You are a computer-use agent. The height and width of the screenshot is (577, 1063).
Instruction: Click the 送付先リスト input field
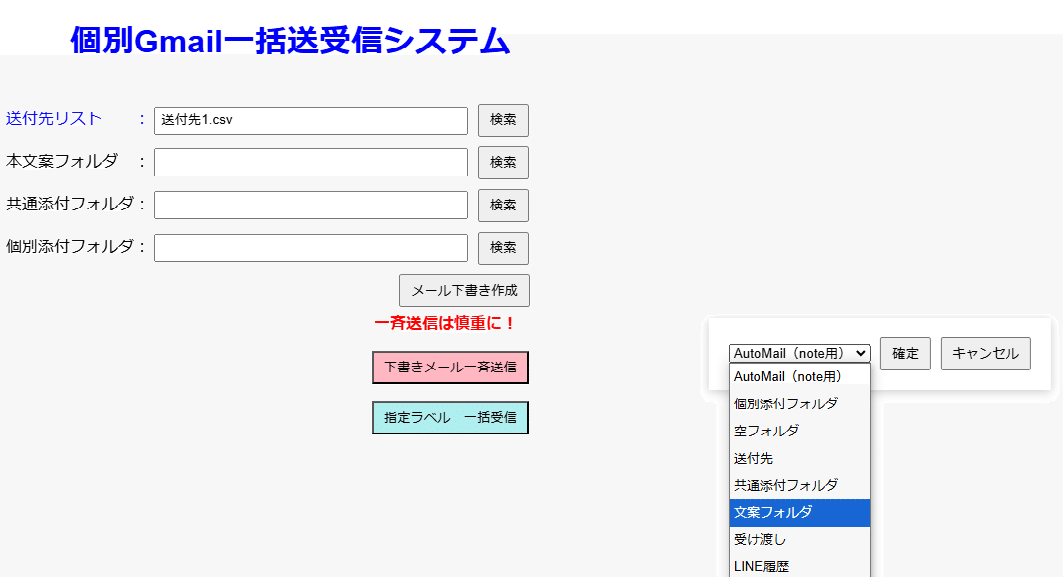click(x=310, y=121)
